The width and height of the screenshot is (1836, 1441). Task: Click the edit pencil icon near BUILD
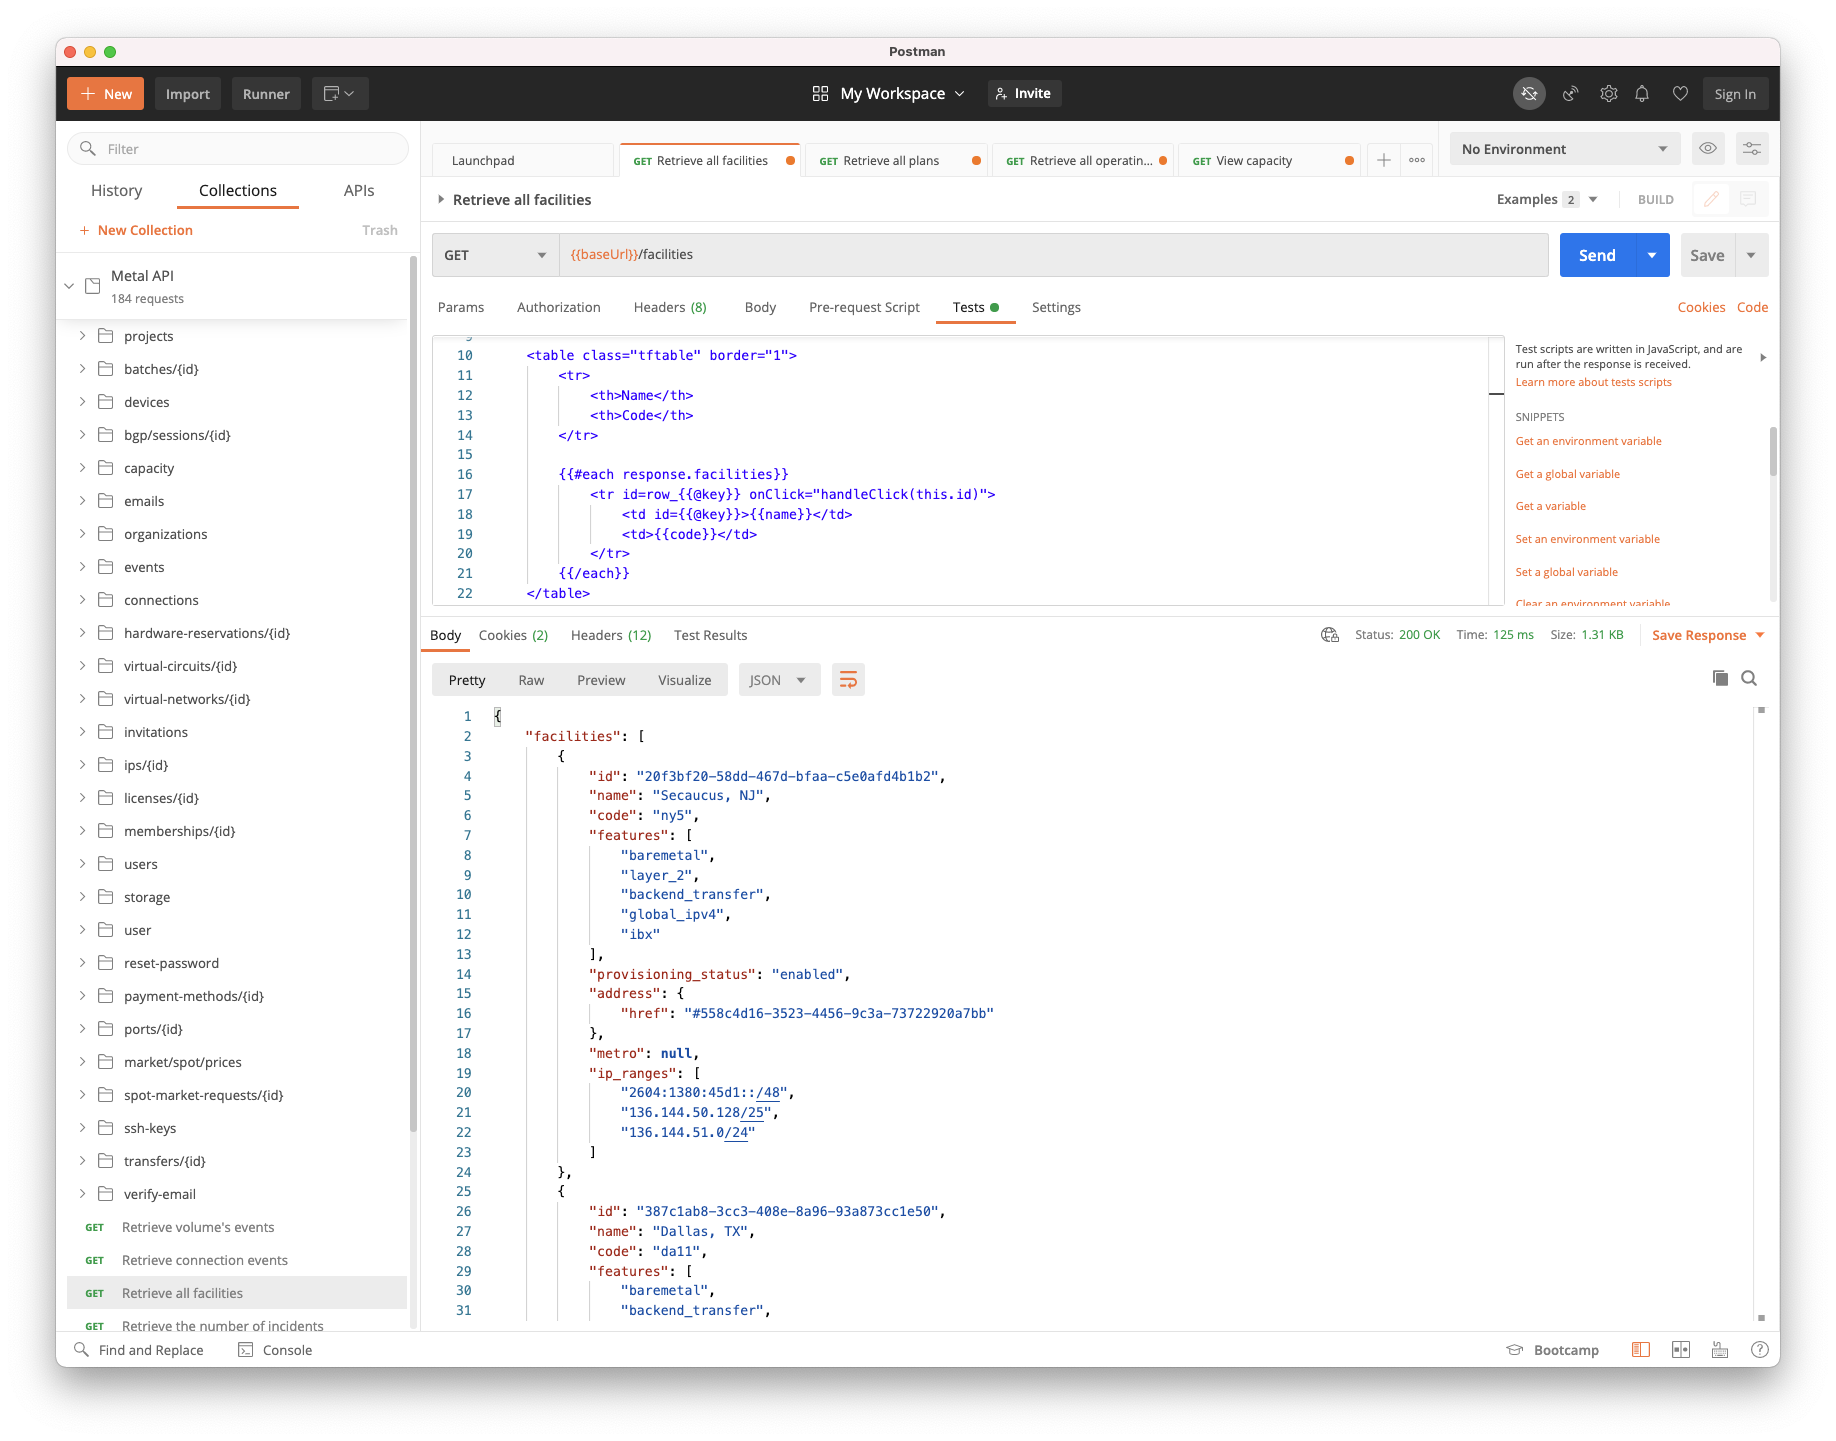[x=1711, y=199]
